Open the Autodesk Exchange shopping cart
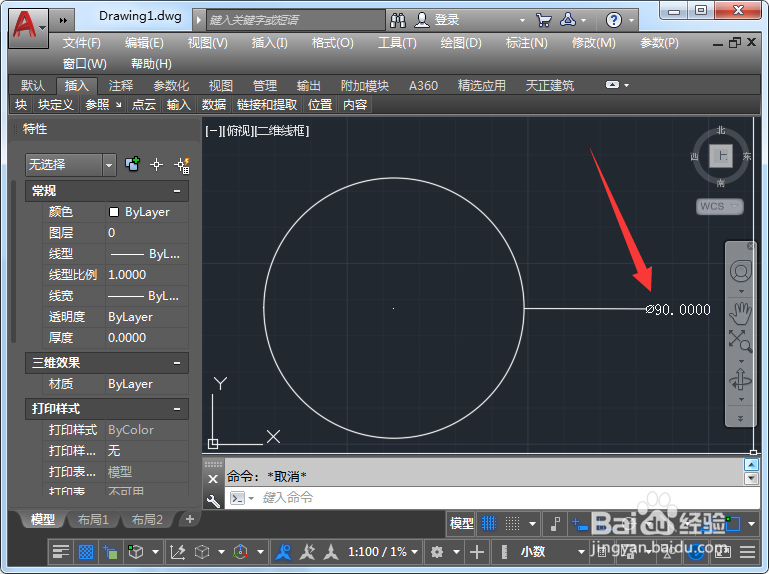The image size is (769, 574). (543, 20)
